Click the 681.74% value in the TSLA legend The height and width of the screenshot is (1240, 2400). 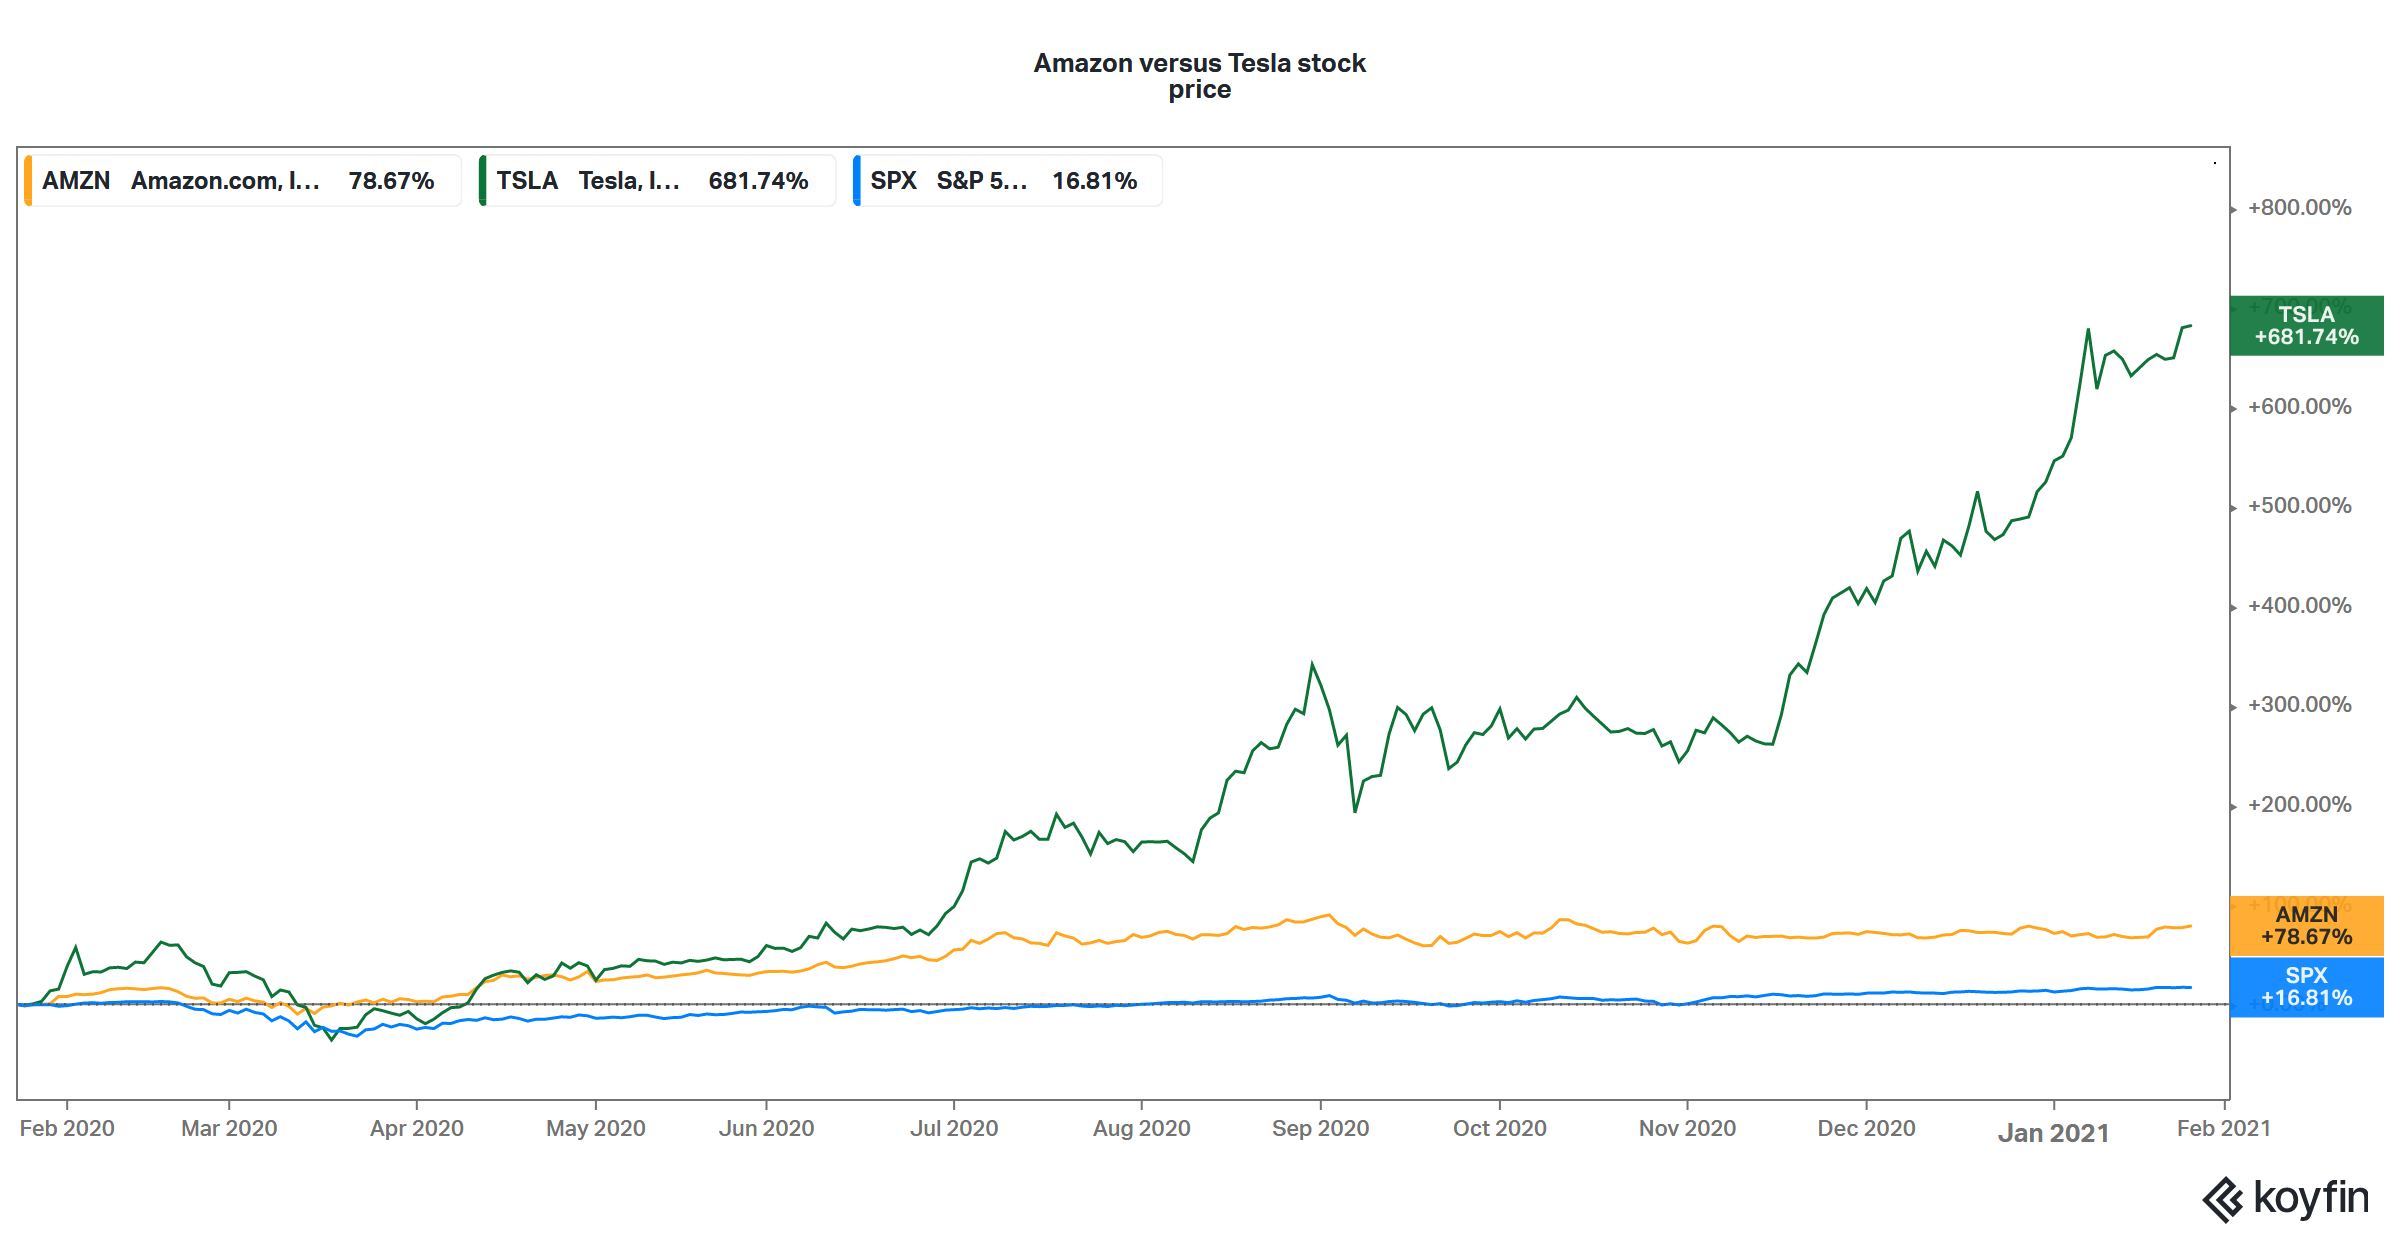point(758,181)
